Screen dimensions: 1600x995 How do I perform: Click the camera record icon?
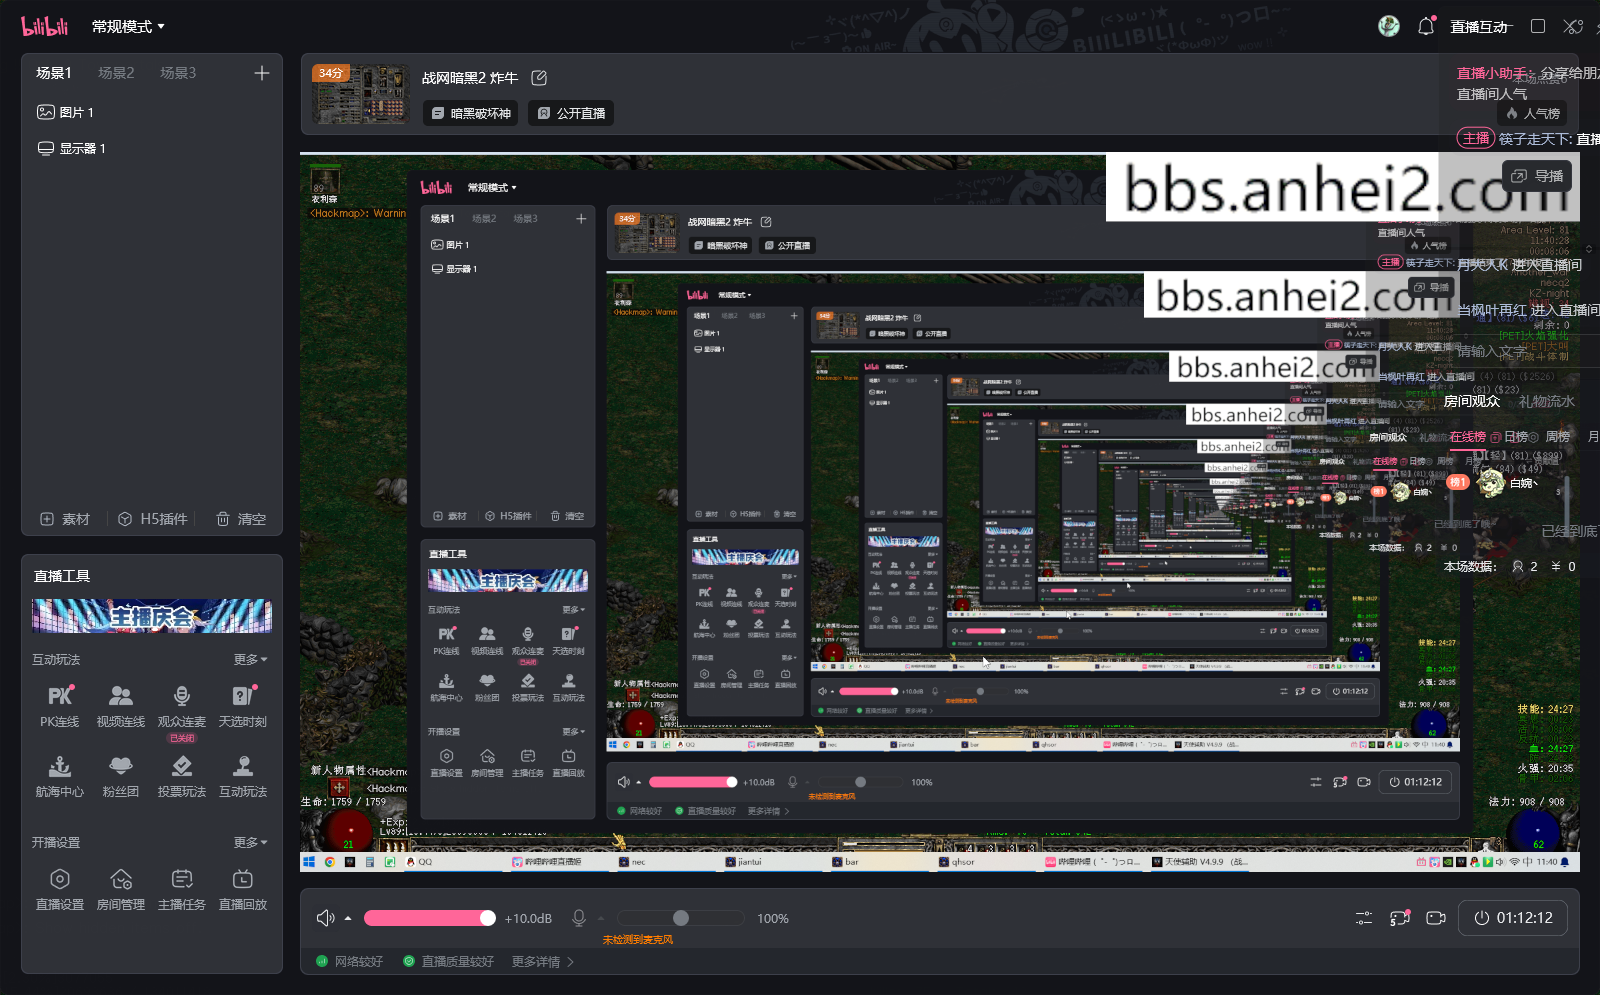(x=1436, y=918)
